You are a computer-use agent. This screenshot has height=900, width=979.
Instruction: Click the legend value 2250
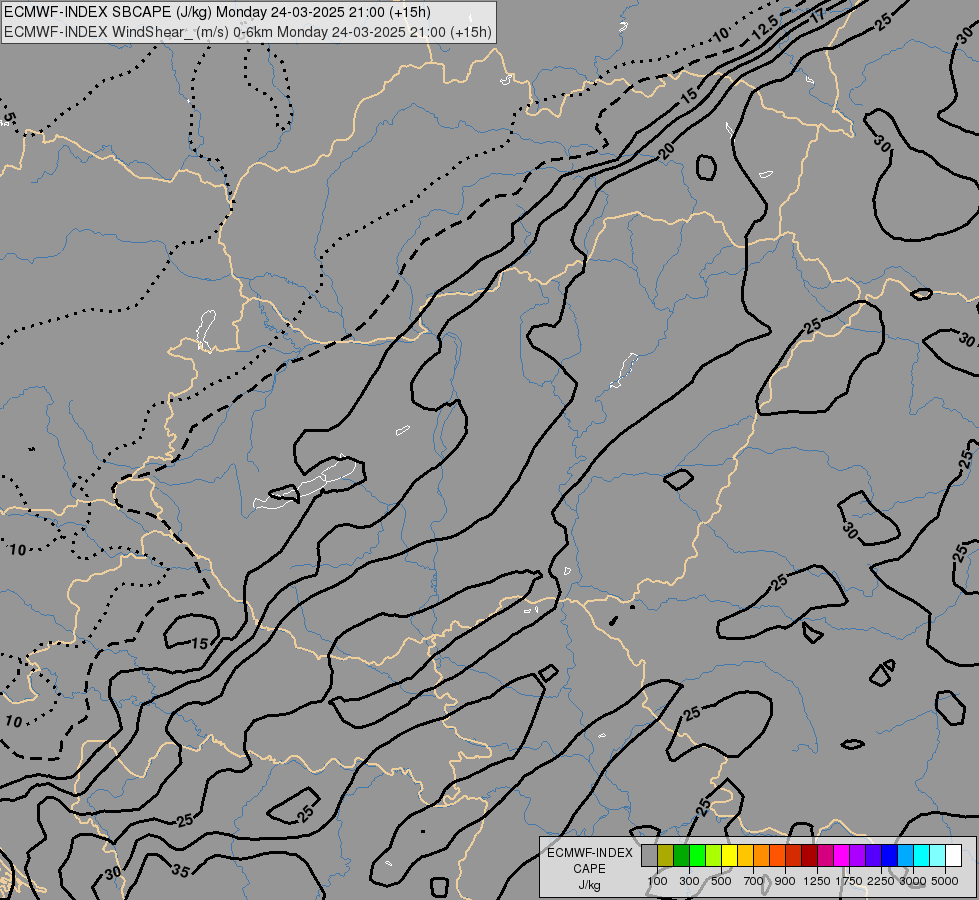click(881, 881)
